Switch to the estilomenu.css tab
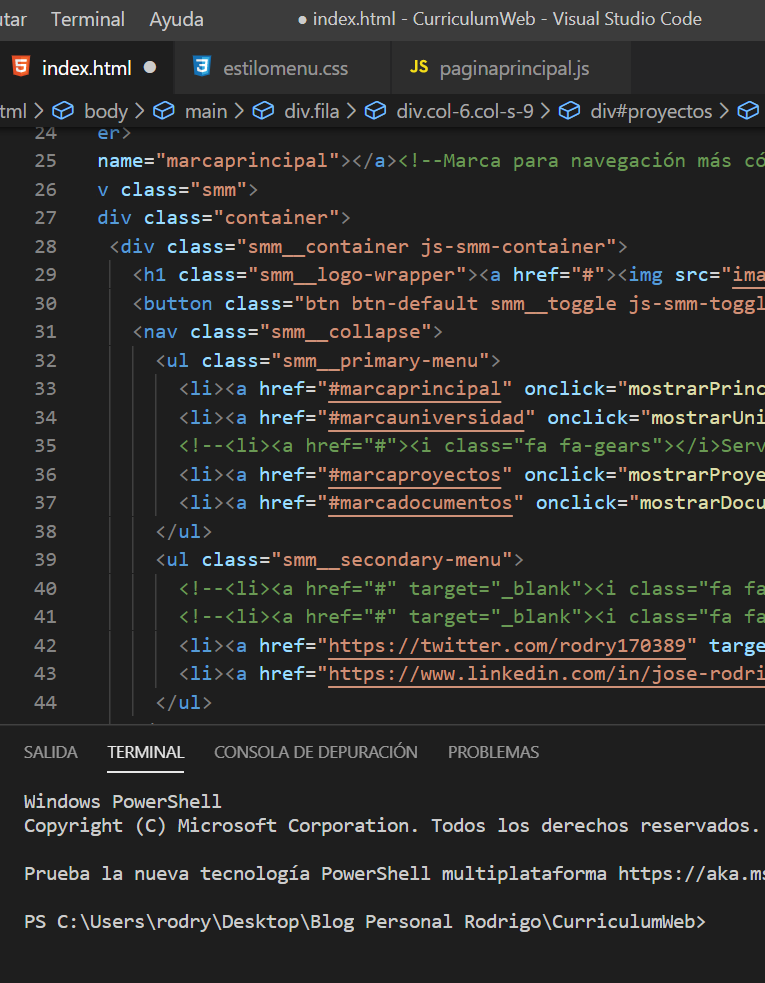 coord(285,68)
